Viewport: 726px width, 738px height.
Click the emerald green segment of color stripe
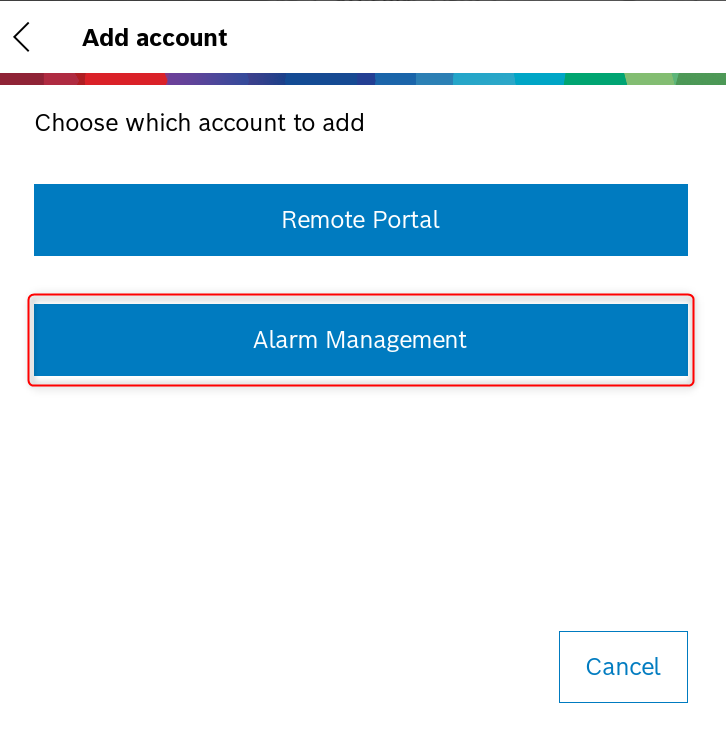(595, 78)
